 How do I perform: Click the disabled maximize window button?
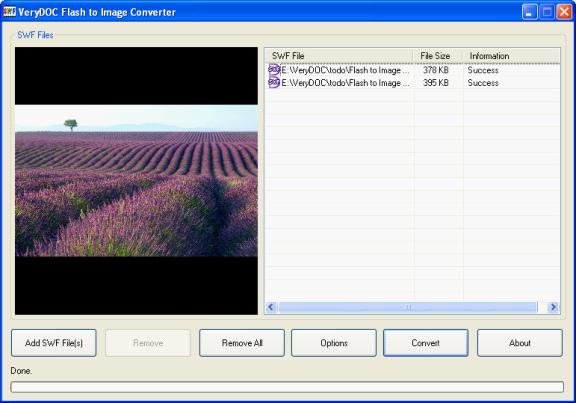click(x=547, y=12)
